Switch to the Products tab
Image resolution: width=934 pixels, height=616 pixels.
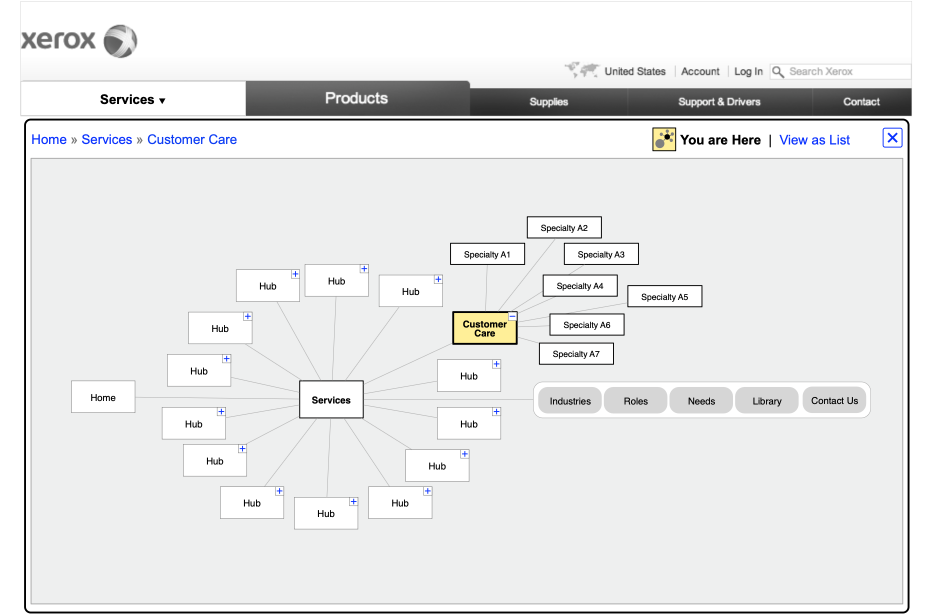(357, 98)
